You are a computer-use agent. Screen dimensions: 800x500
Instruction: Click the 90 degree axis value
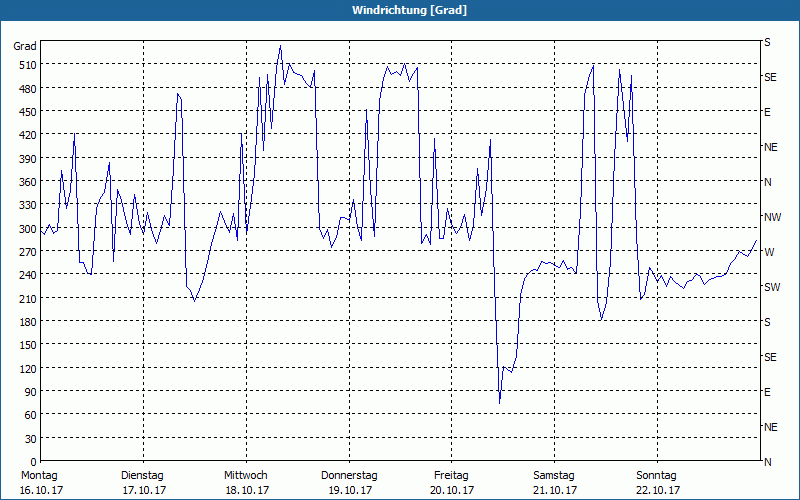click(31, 392)
